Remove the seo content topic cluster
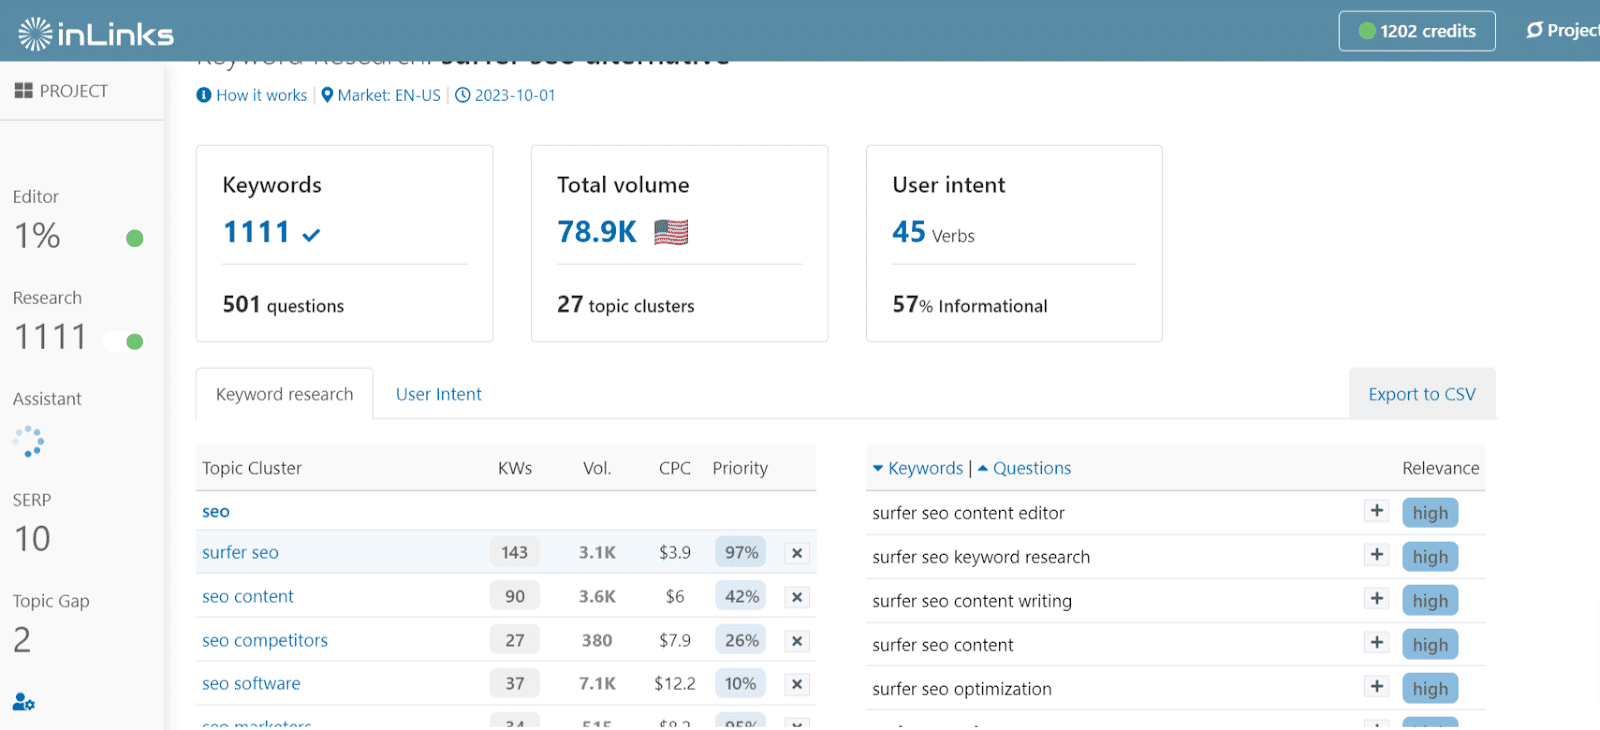The width and height of the screenshot is (1600, 730). coord(797,597)
